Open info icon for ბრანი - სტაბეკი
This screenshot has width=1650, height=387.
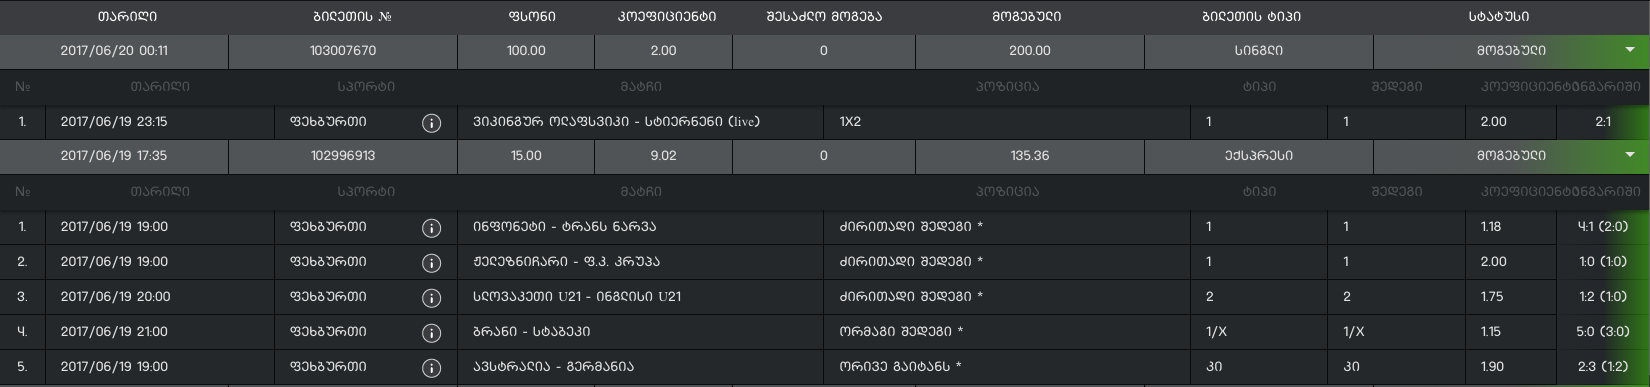pyautogui.click(x=431, y=333)
